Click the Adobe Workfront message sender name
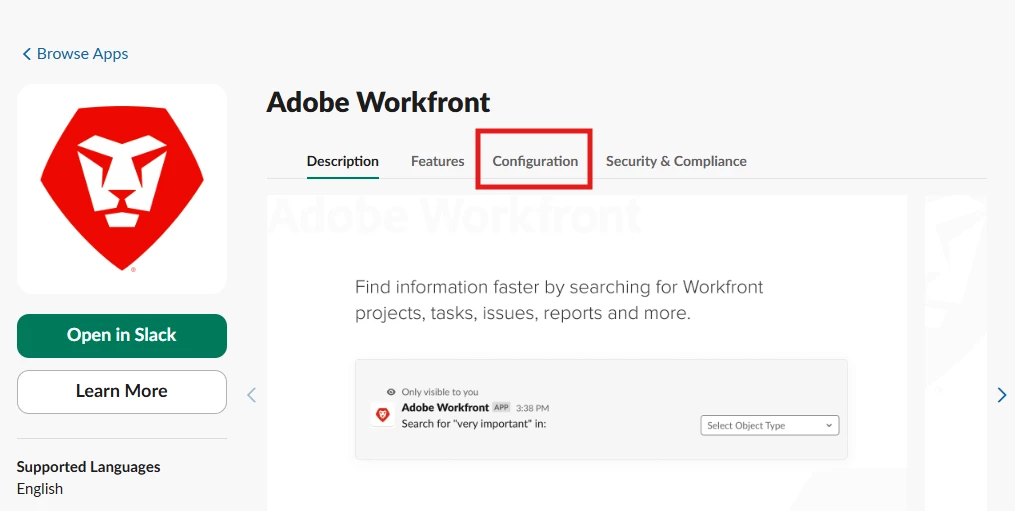Viewport: 1015px width, 511px height. click(x=445, y=407)
